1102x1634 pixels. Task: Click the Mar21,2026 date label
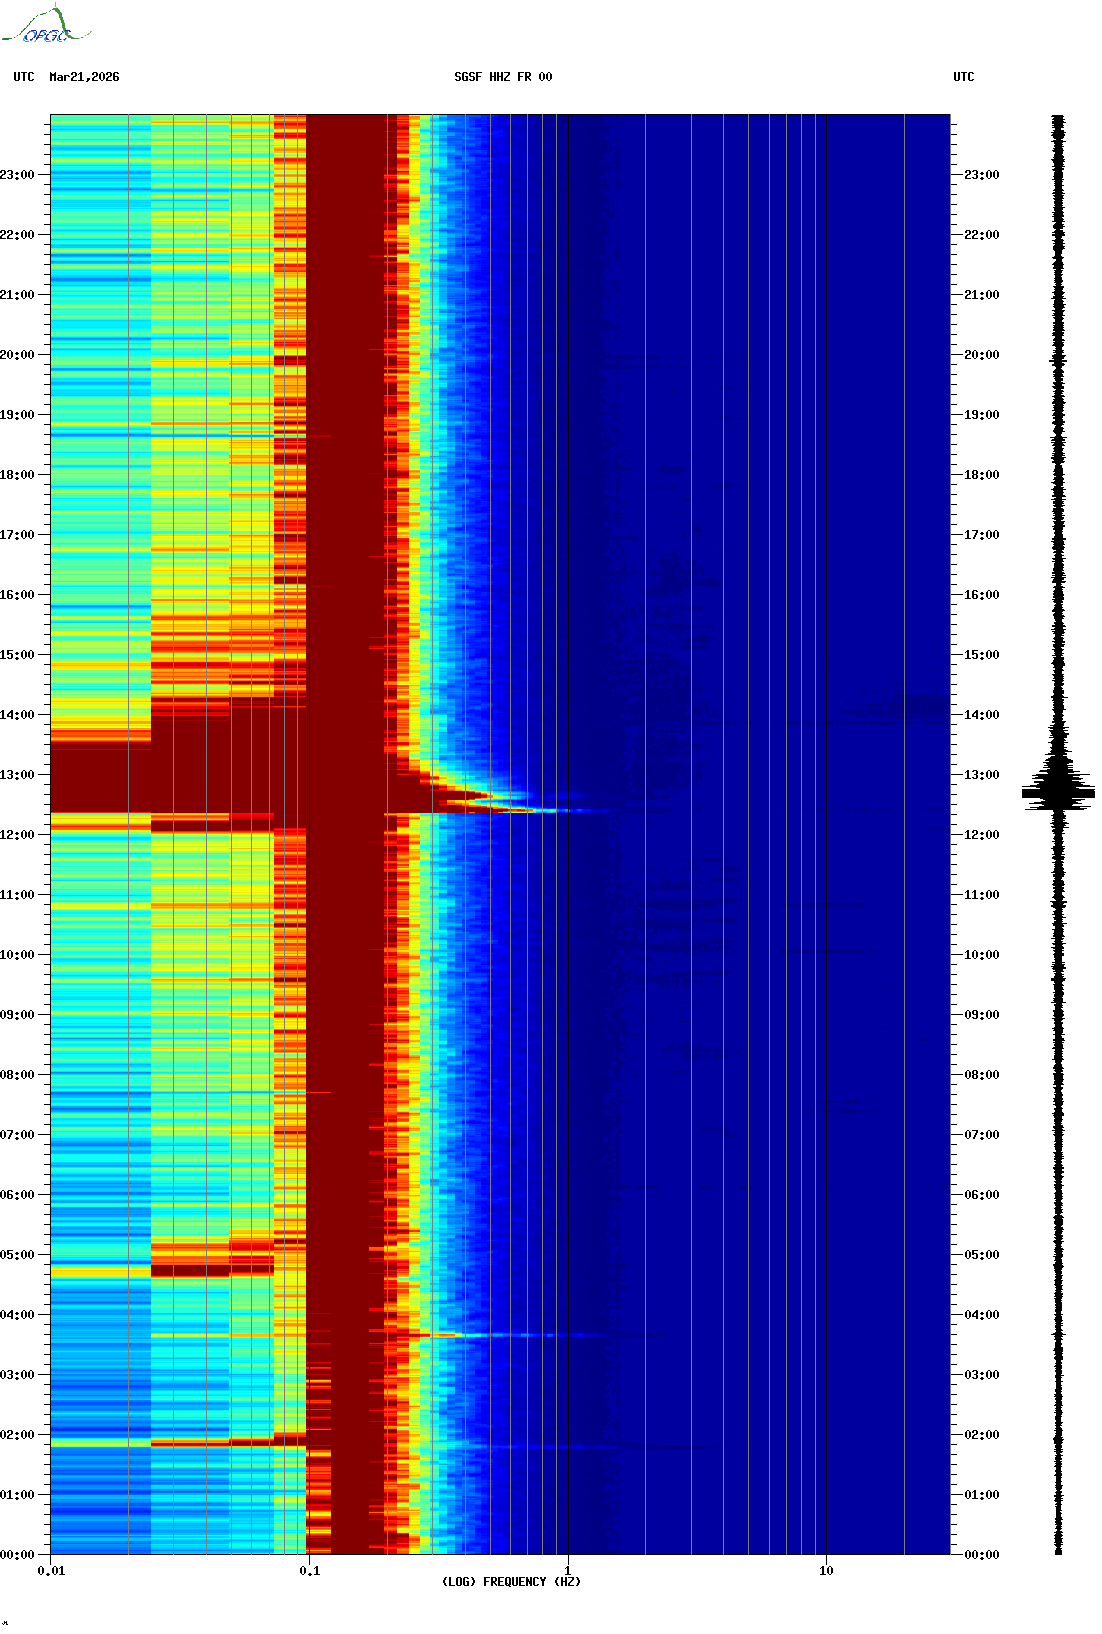point(84,77)
